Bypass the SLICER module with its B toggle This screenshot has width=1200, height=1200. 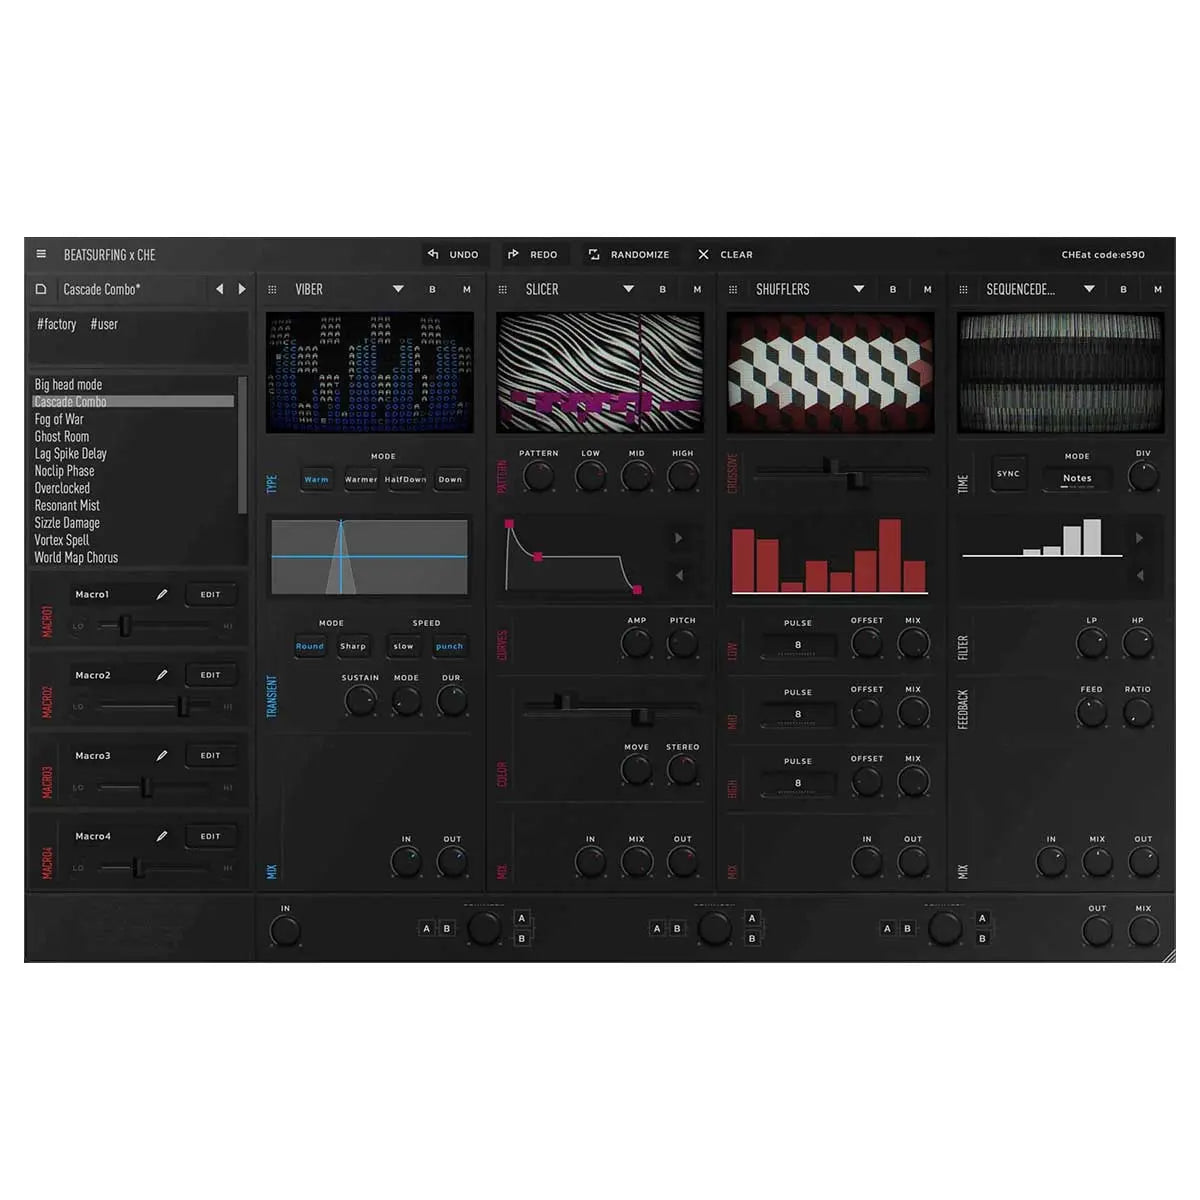coord(662,289)
